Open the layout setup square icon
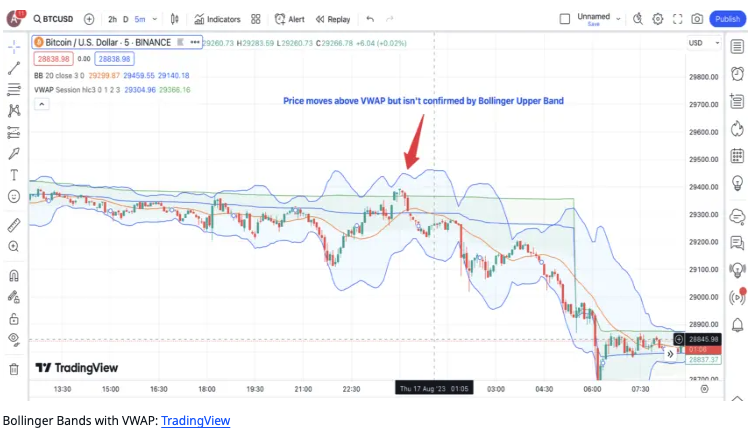 click(x=565, y=19)
